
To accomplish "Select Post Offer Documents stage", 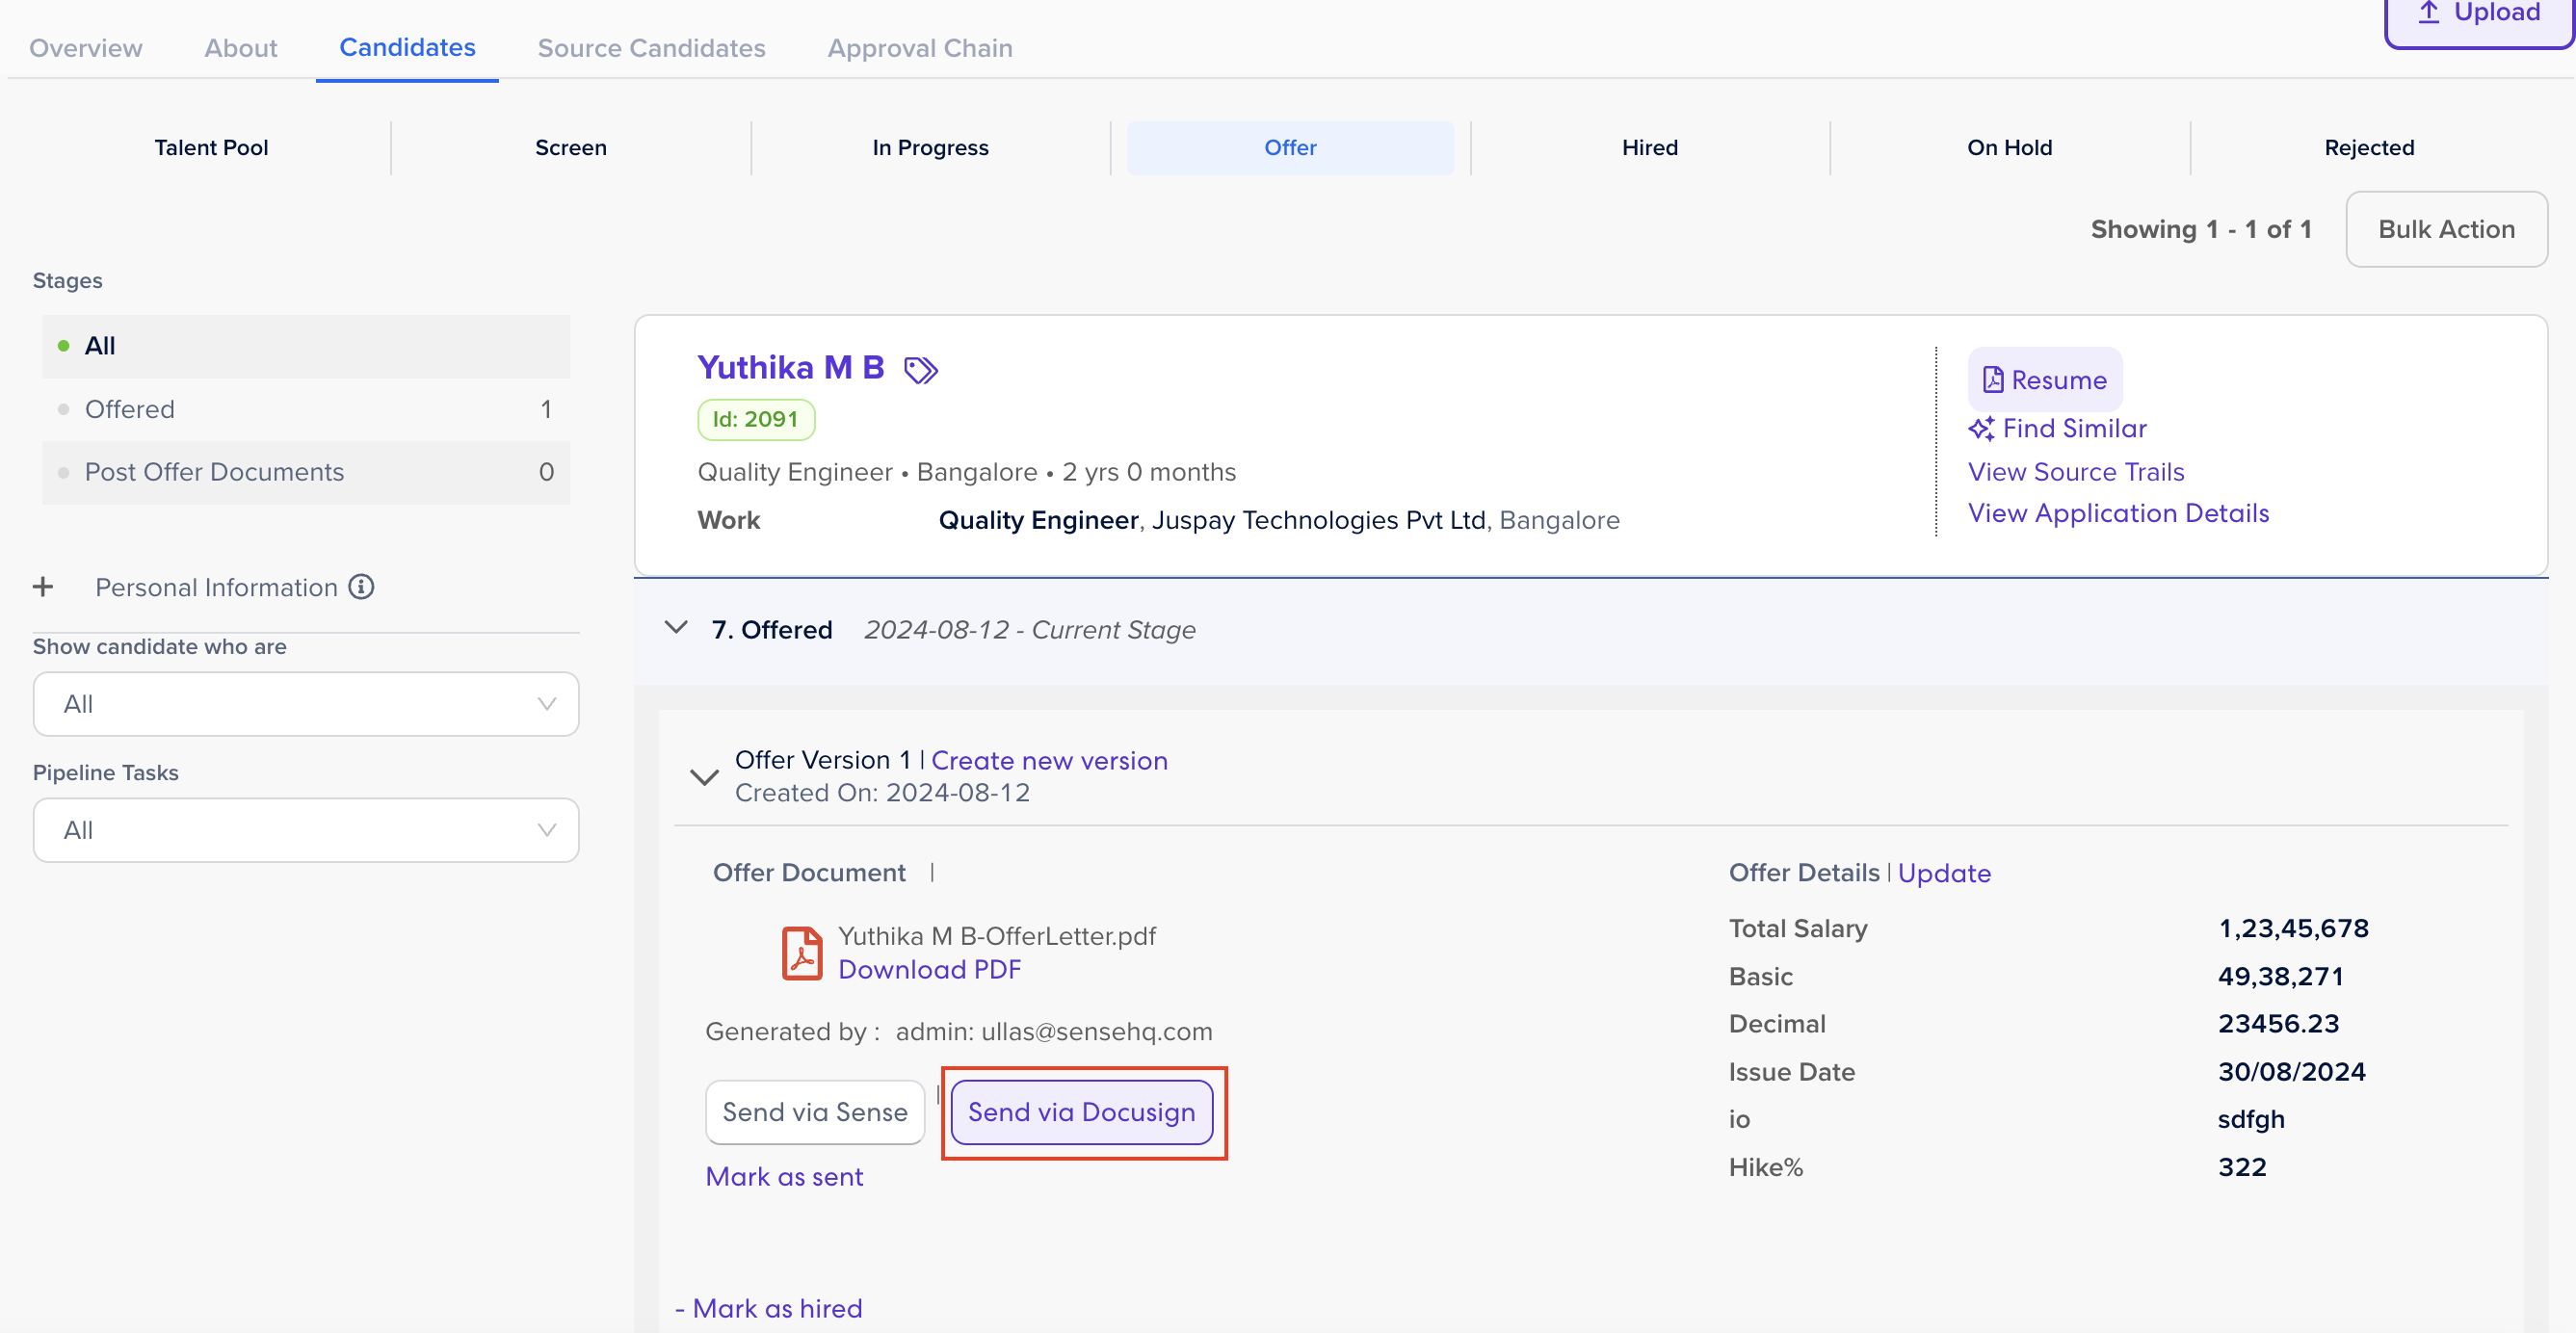I will [x=214, y=472].
